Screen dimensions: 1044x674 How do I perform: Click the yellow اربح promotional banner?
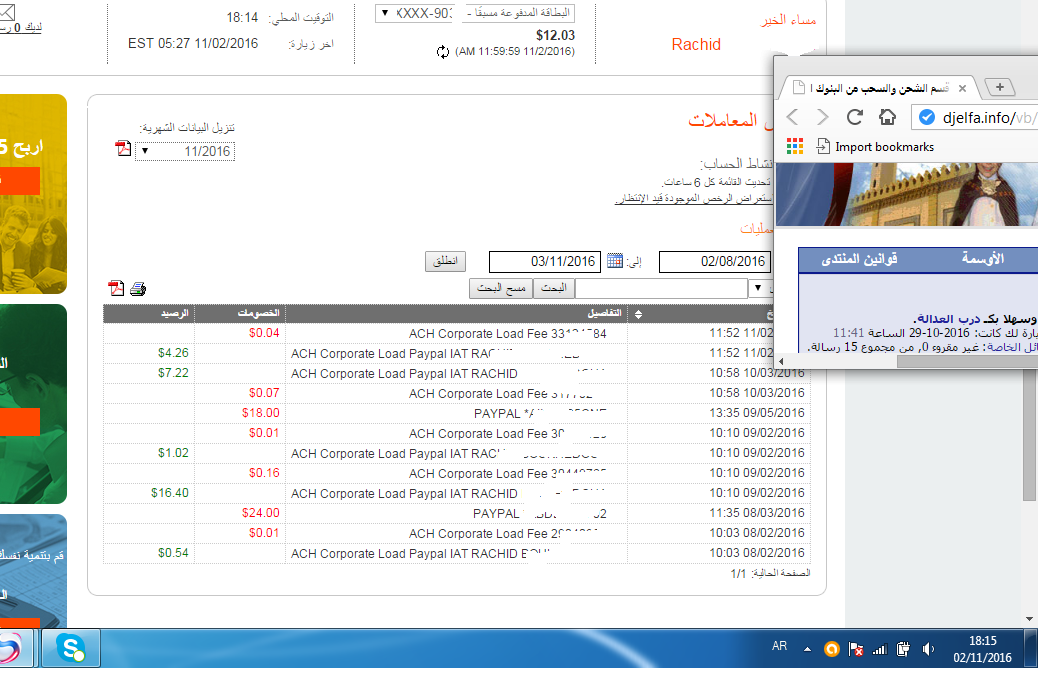pyautogui.click(x=33, y=193)
